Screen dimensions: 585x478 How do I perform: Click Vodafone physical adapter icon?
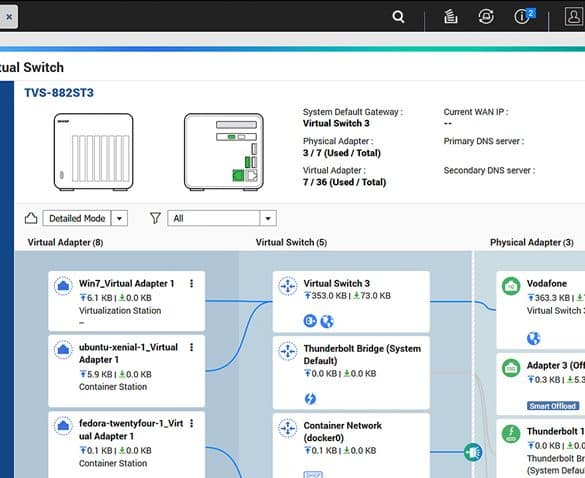click(511, 286)
